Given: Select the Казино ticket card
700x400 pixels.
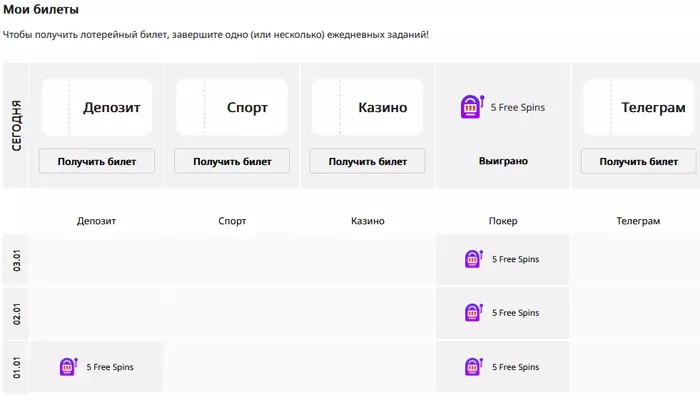Looking at the screenshot, I should 367,107.
